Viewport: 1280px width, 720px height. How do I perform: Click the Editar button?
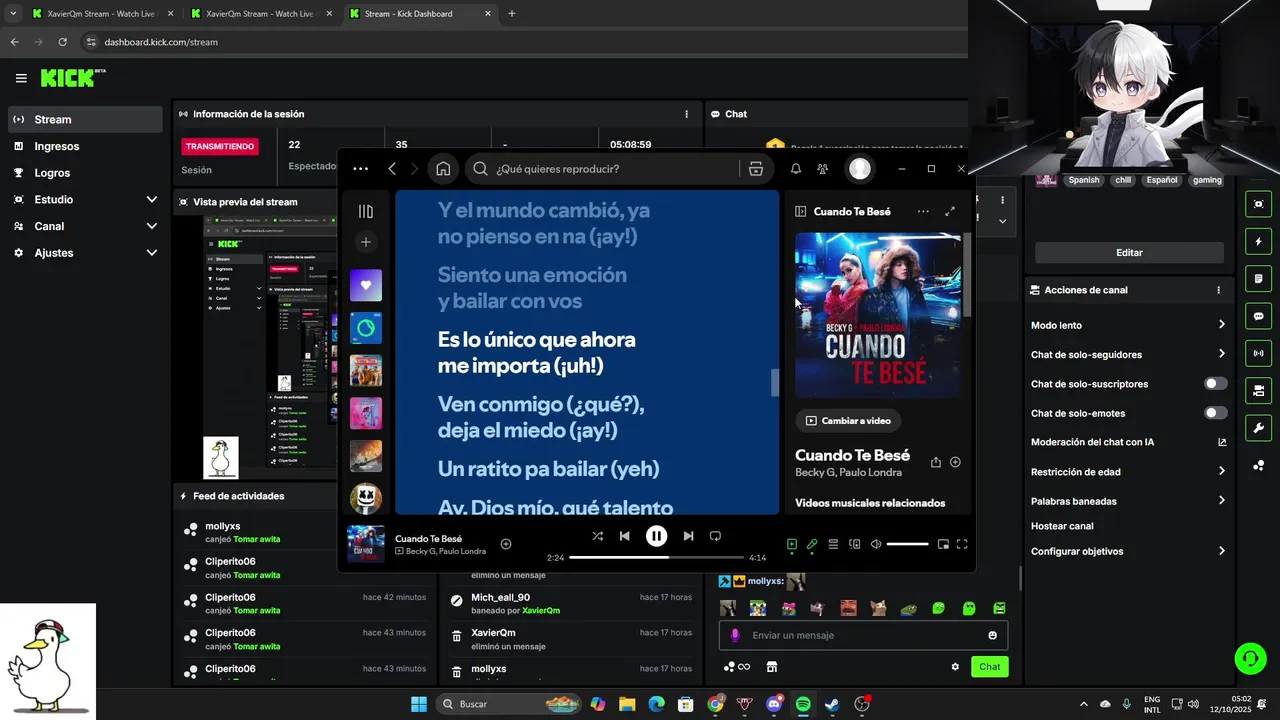point(1129,253)
